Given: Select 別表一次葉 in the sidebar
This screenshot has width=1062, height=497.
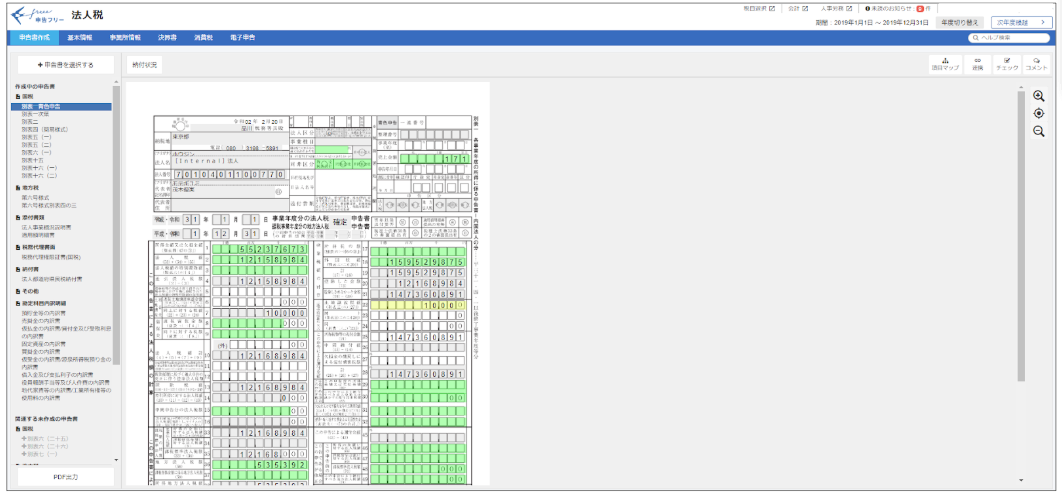Looking at the screenshot, I should click(x=34, y=114).
